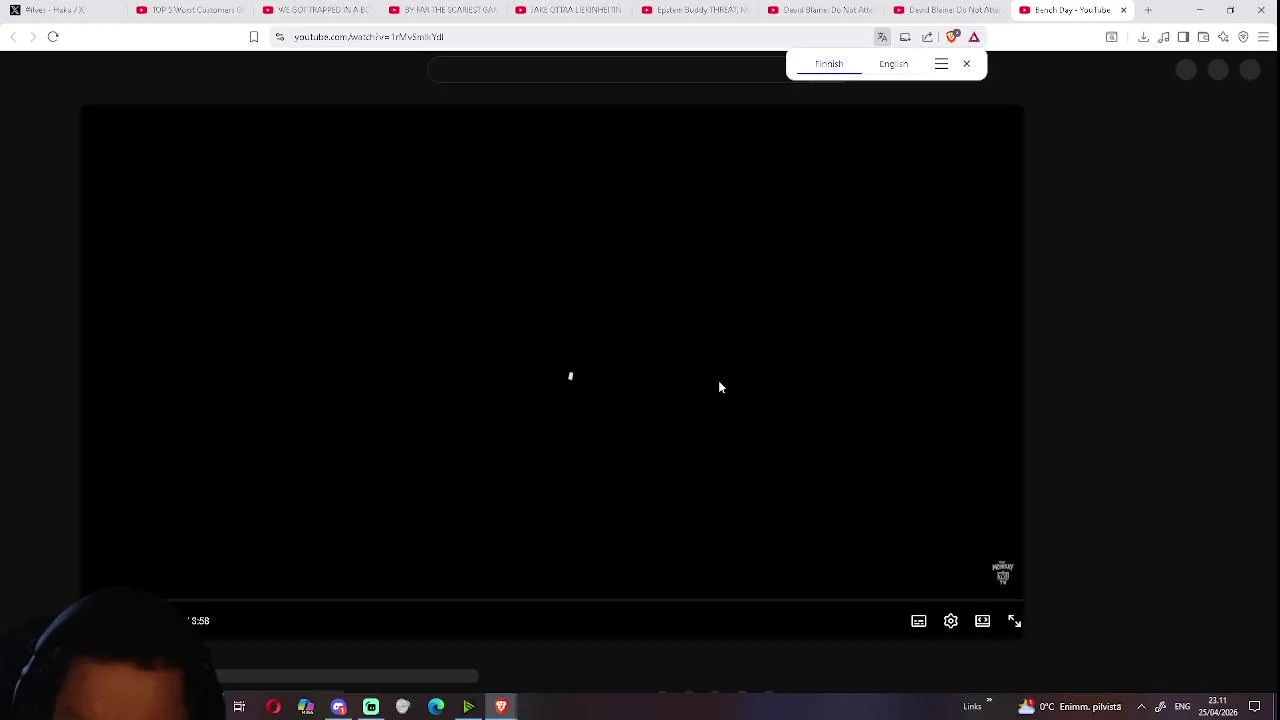1280x720 pixels.
Task: Bookmark this page using bookmark icon
Action: click(x=254, y=37)
